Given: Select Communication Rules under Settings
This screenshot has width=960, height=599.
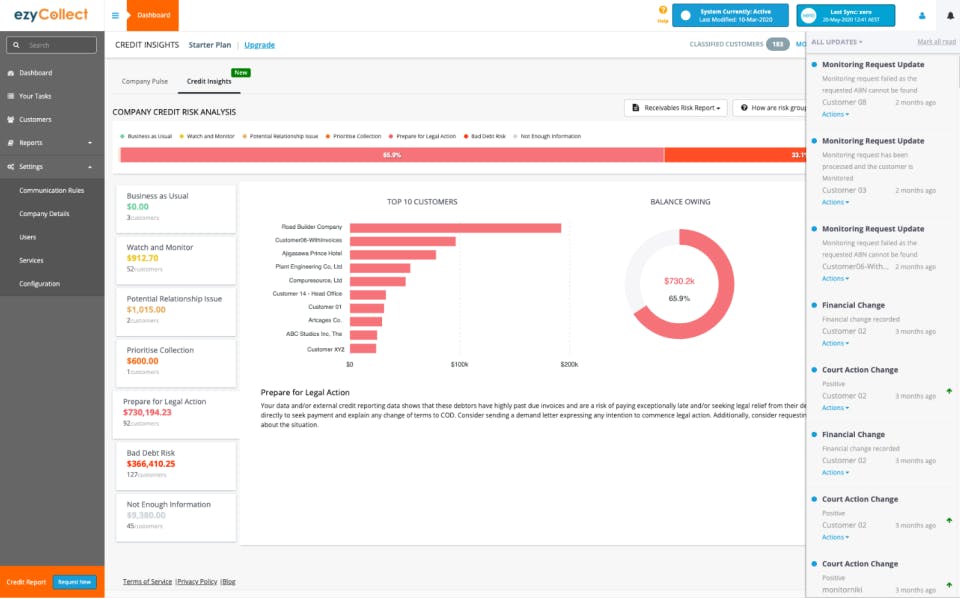Looking at the screenshot, I should 52,190.
